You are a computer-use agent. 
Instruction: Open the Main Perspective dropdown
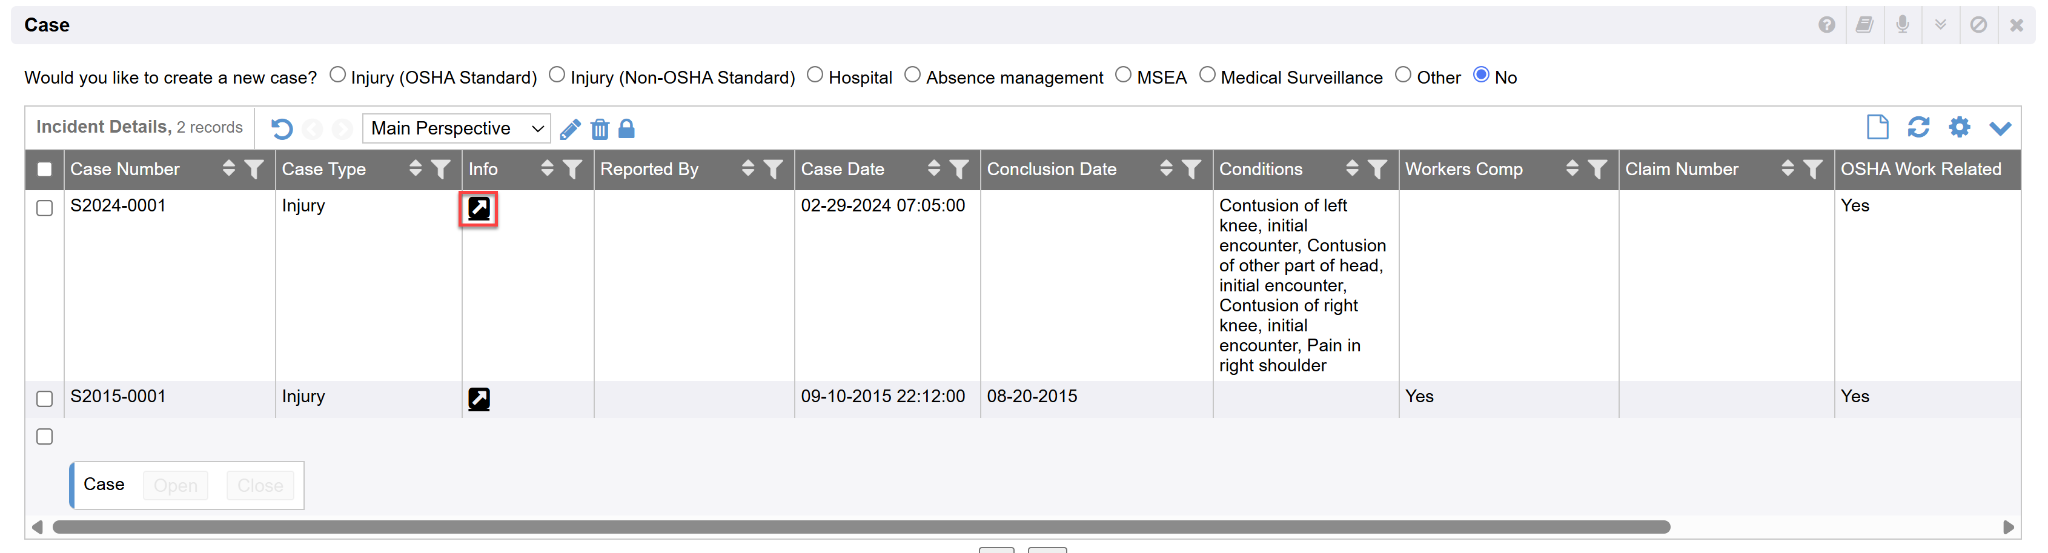pyautogui.click(x=456, y=128)
